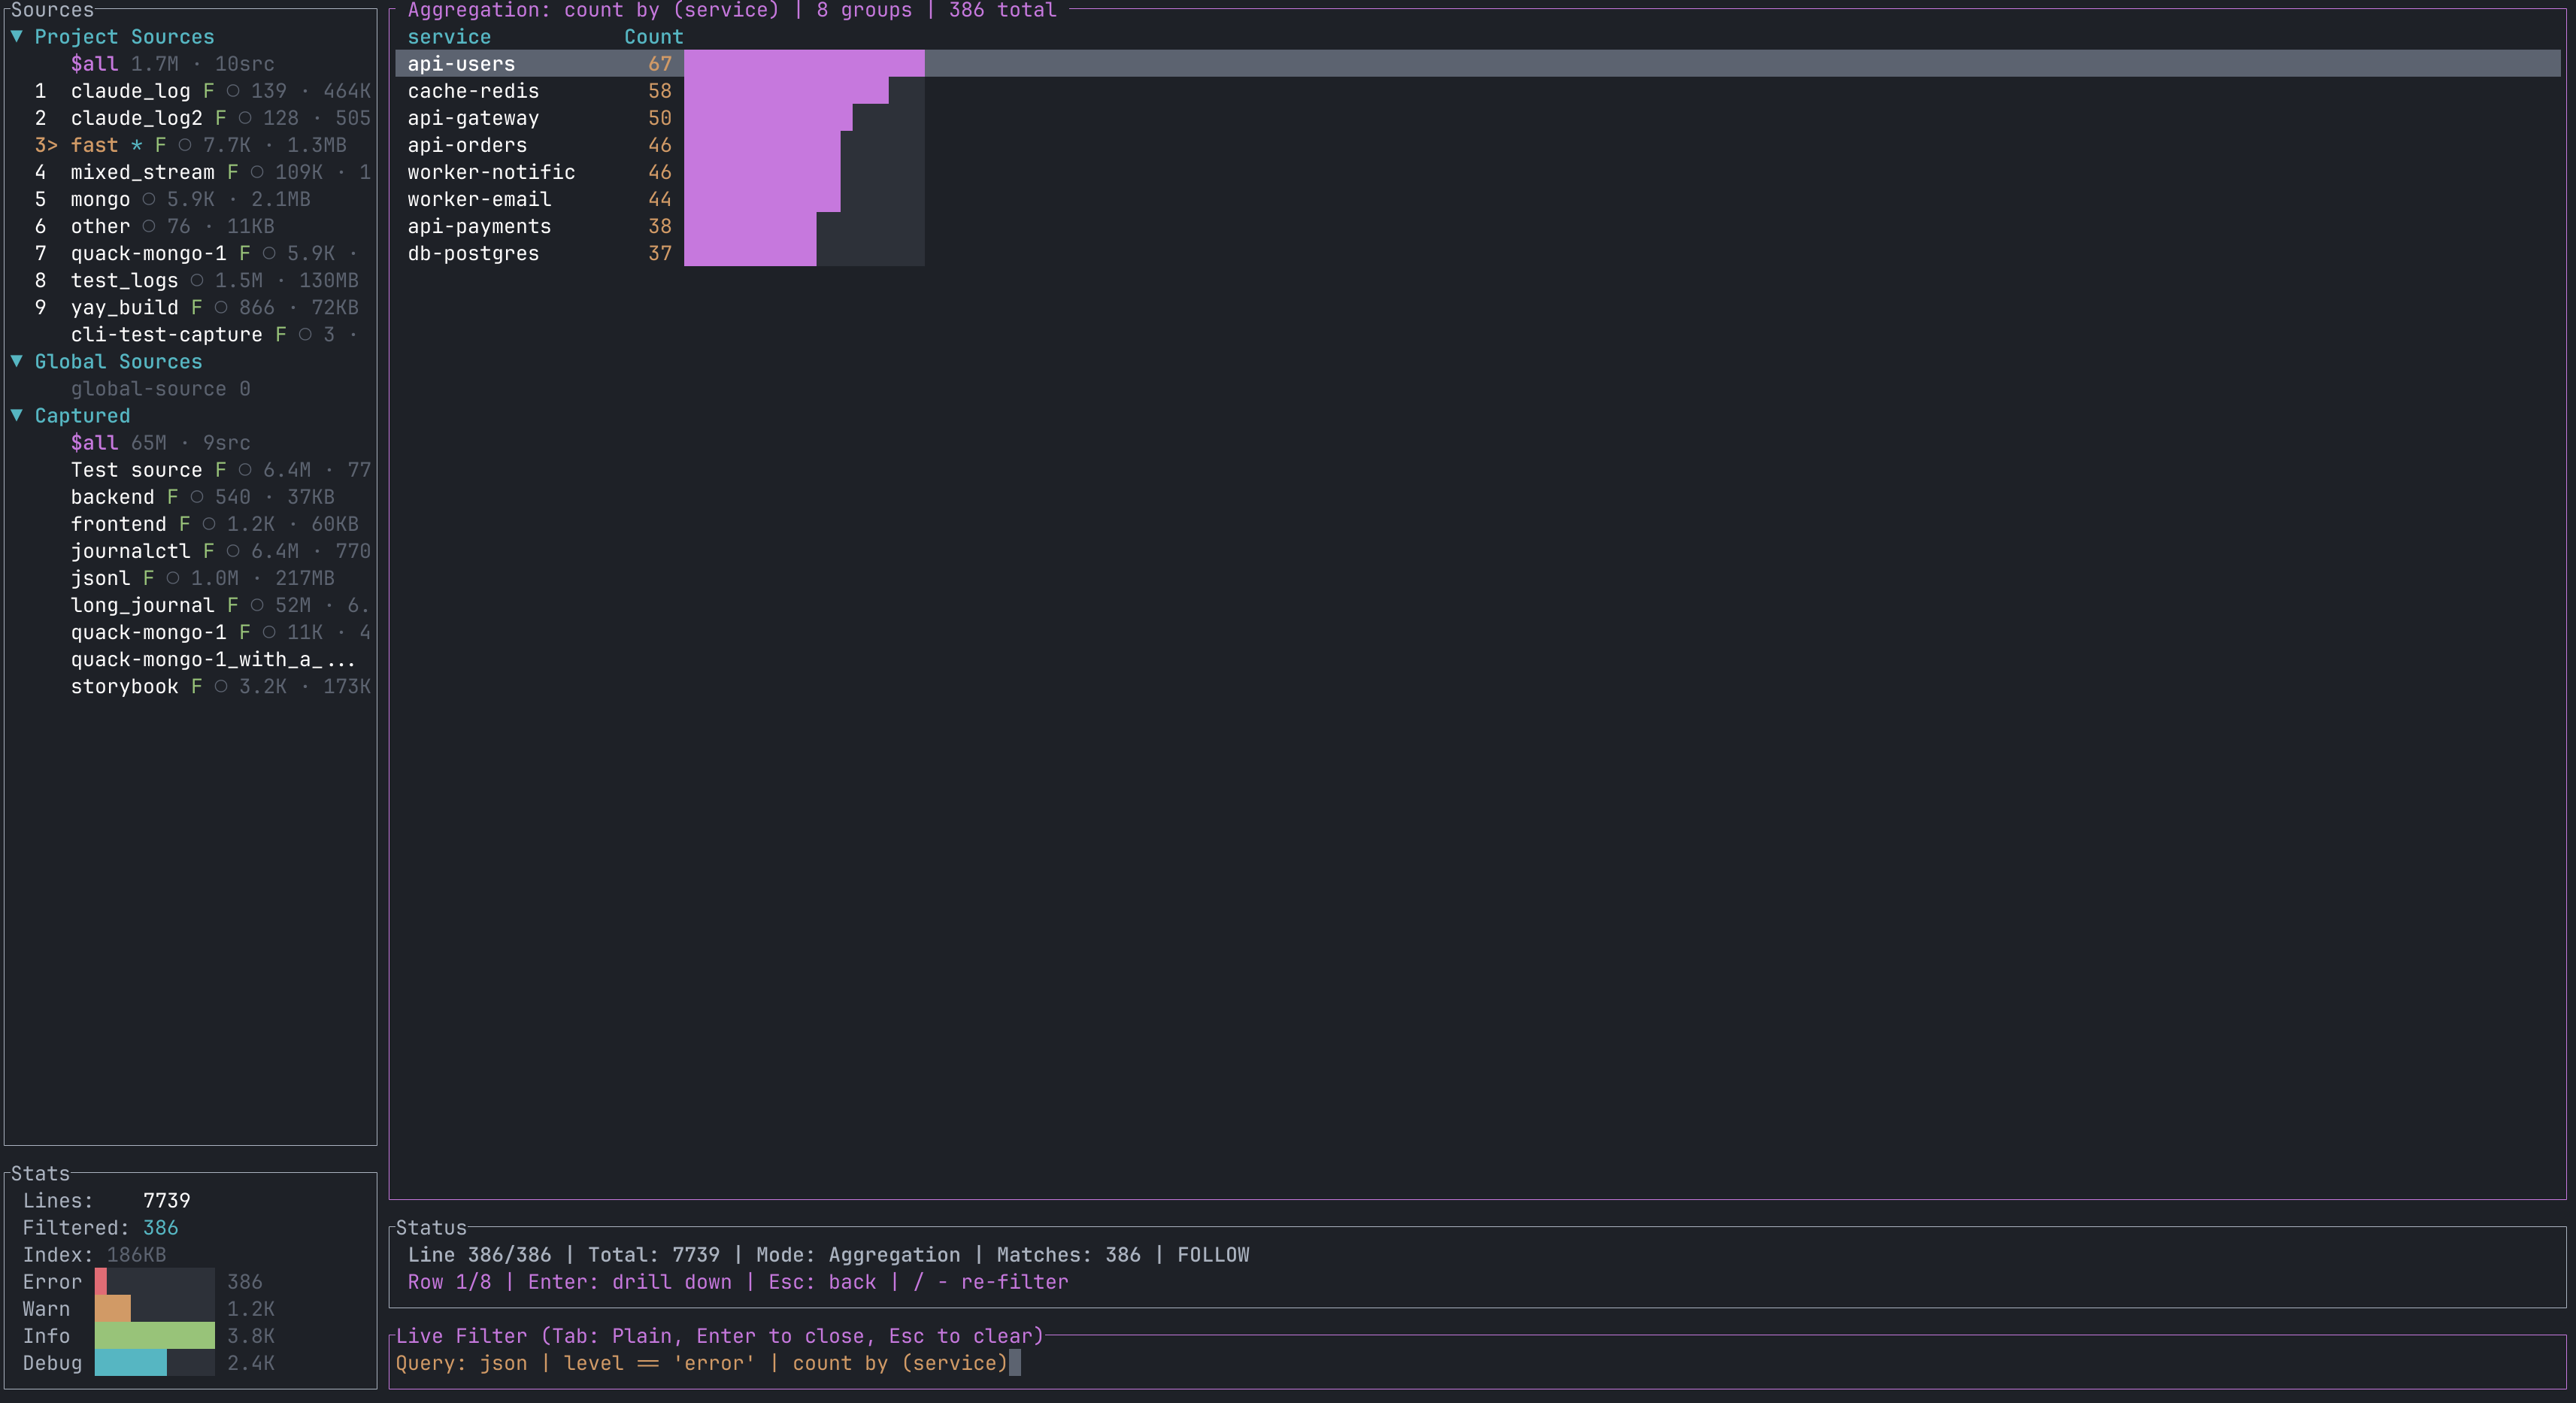The height and width of the screenshot is (1403, 2576).
Task: Click the green F flag beside backend
Action: pos(172,496)
